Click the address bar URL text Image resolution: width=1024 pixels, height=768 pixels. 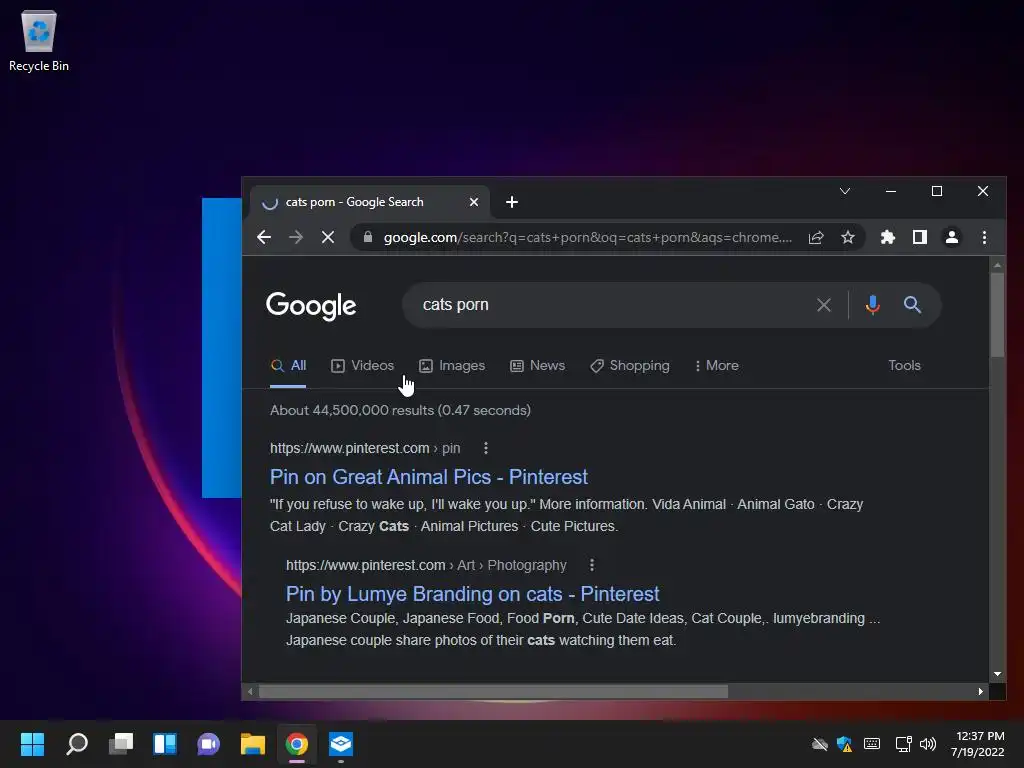[588, 237]
